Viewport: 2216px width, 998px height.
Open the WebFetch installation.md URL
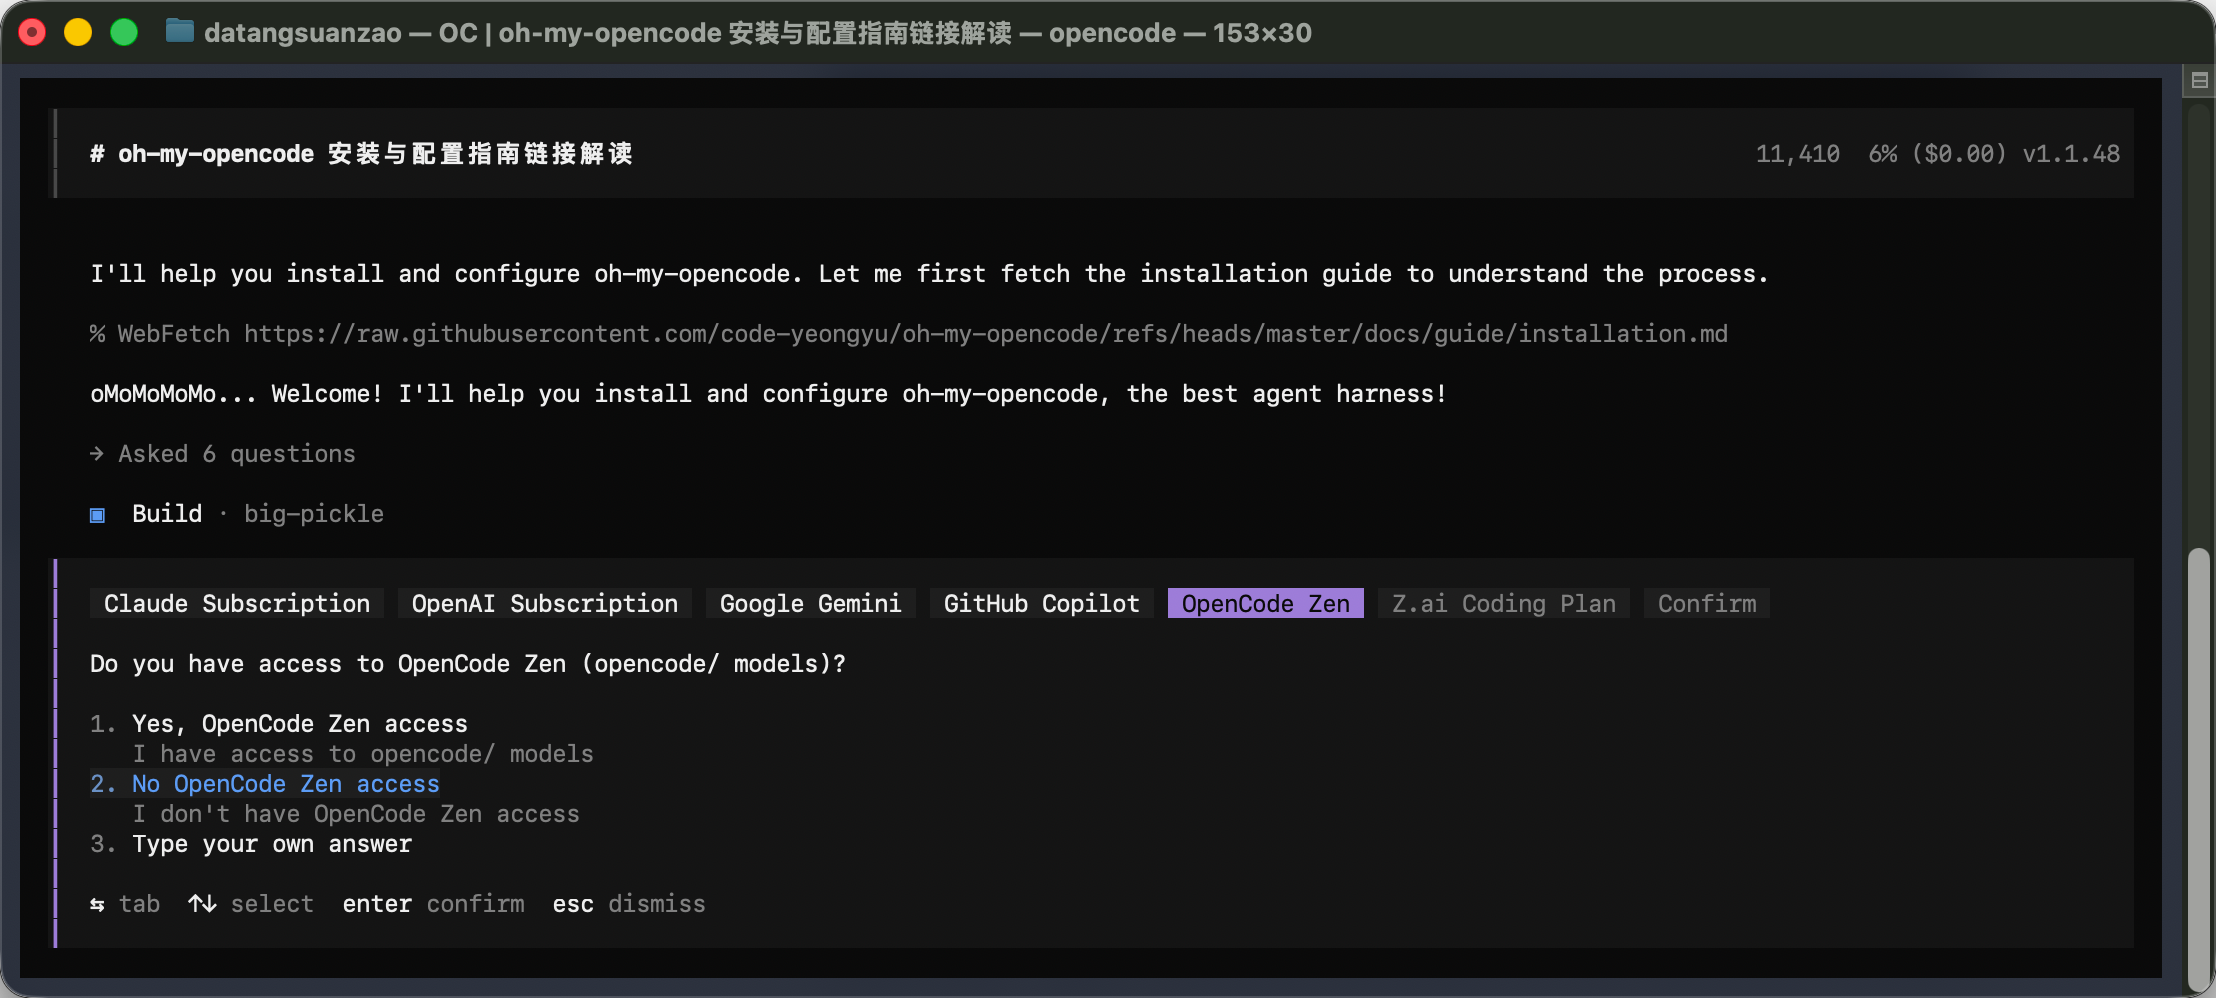pyautogui.click(x=986, y=333)
